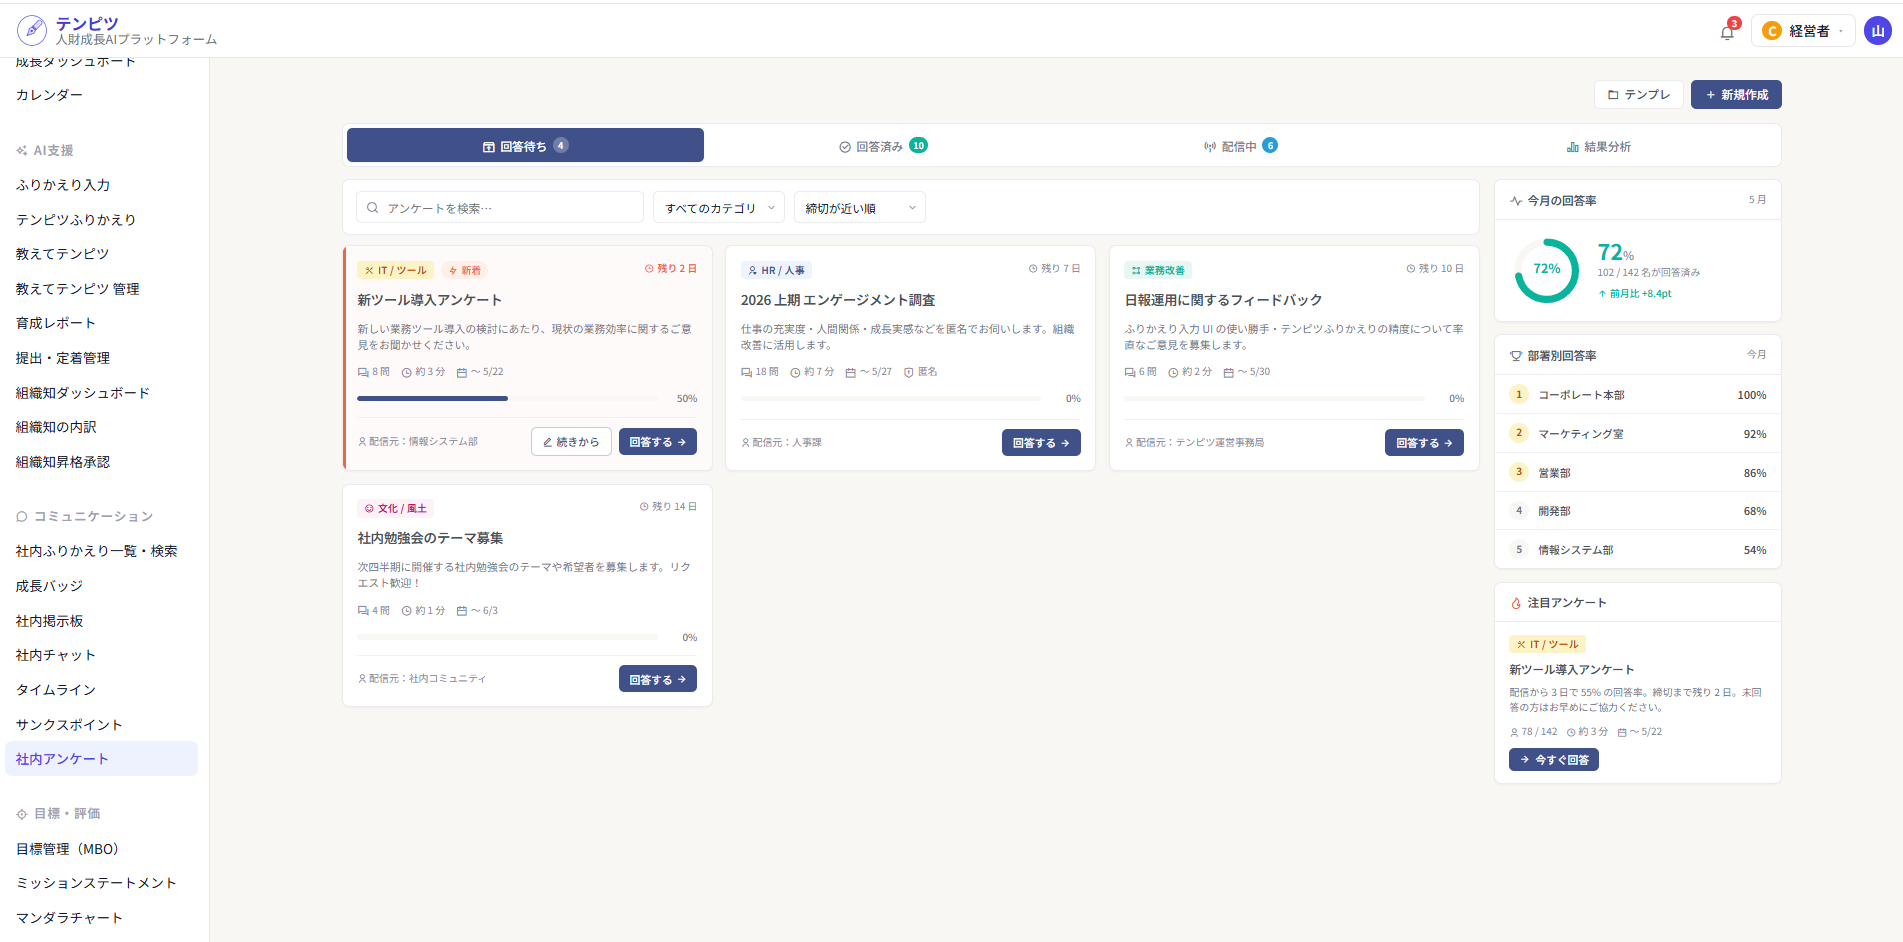Click the 部署別回答率 trophy icon
1903x942 pixels.
pos(1516,356)
